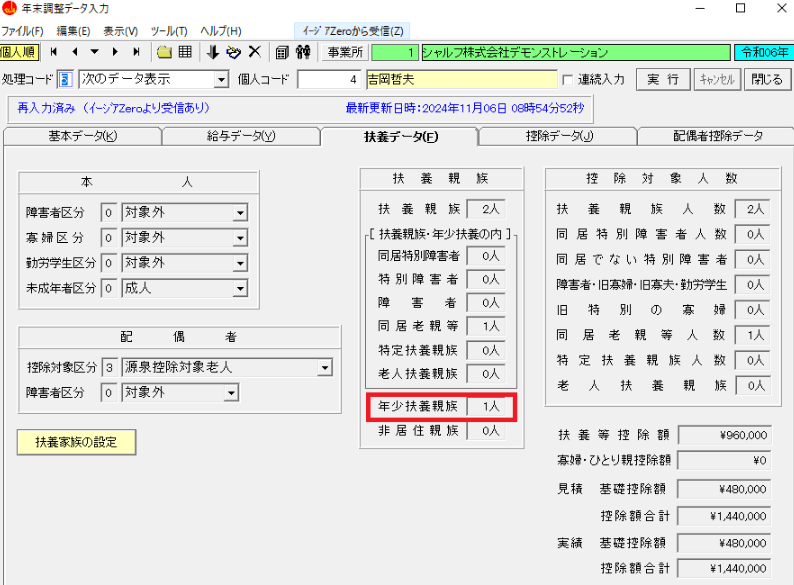Image resolution: width=794 pixels, height=585 pixels.
Task: Enable the 連続入力 checkbox
Action: pyautogui.click(x=568, y=79)
